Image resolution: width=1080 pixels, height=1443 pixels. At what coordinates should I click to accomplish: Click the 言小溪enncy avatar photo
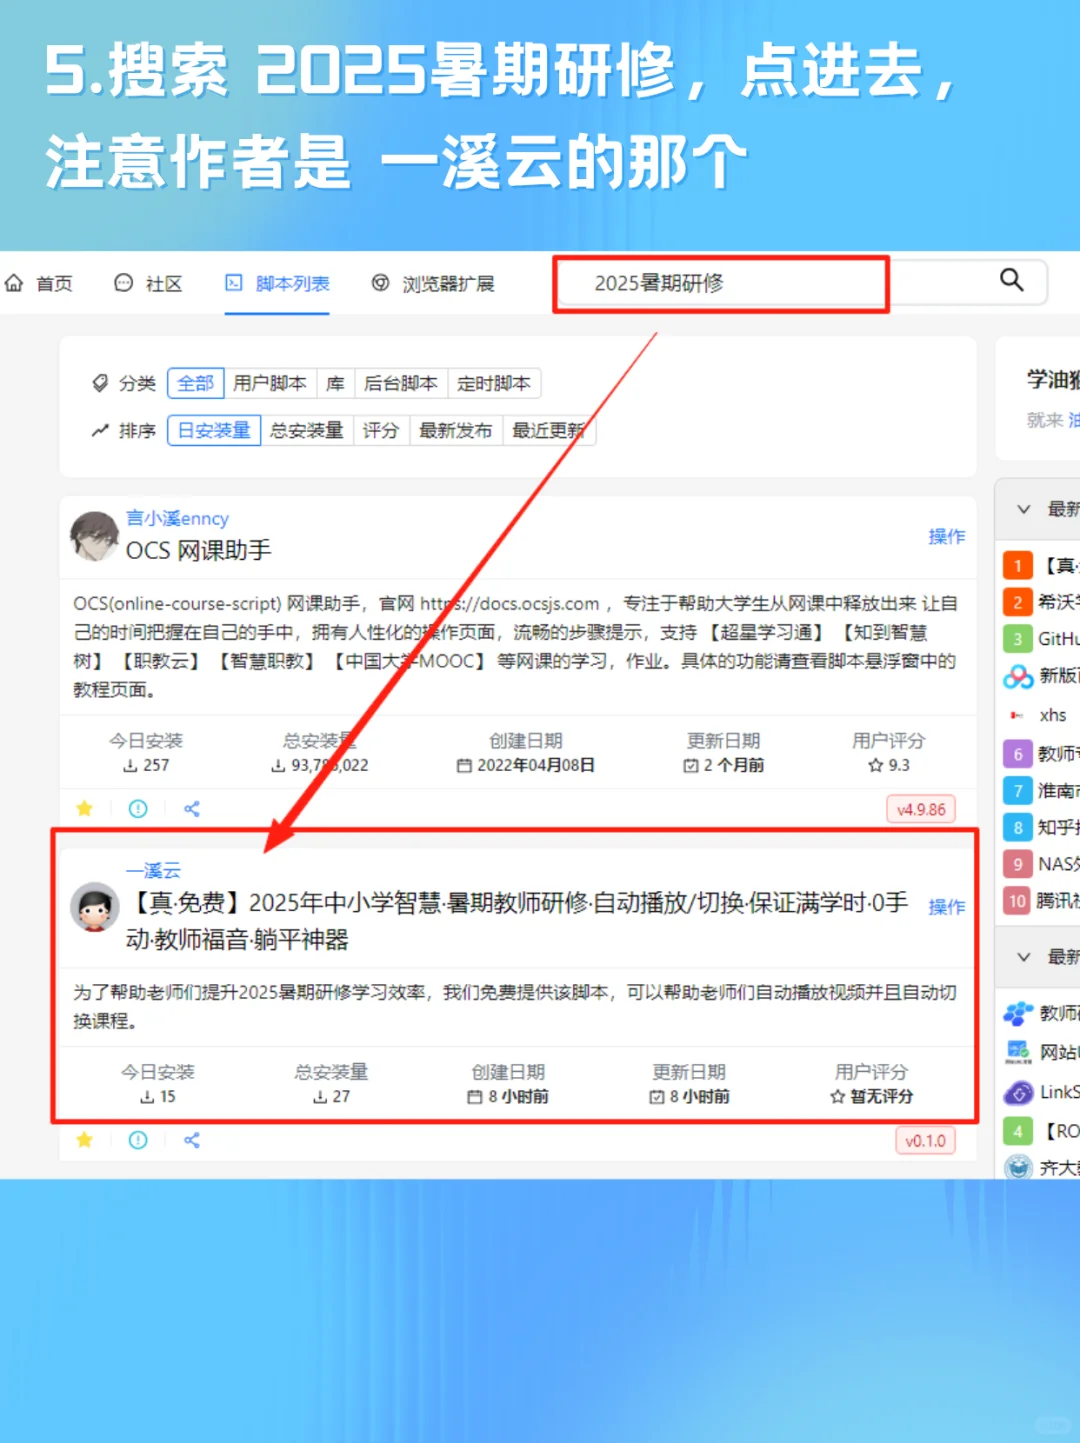94,537
